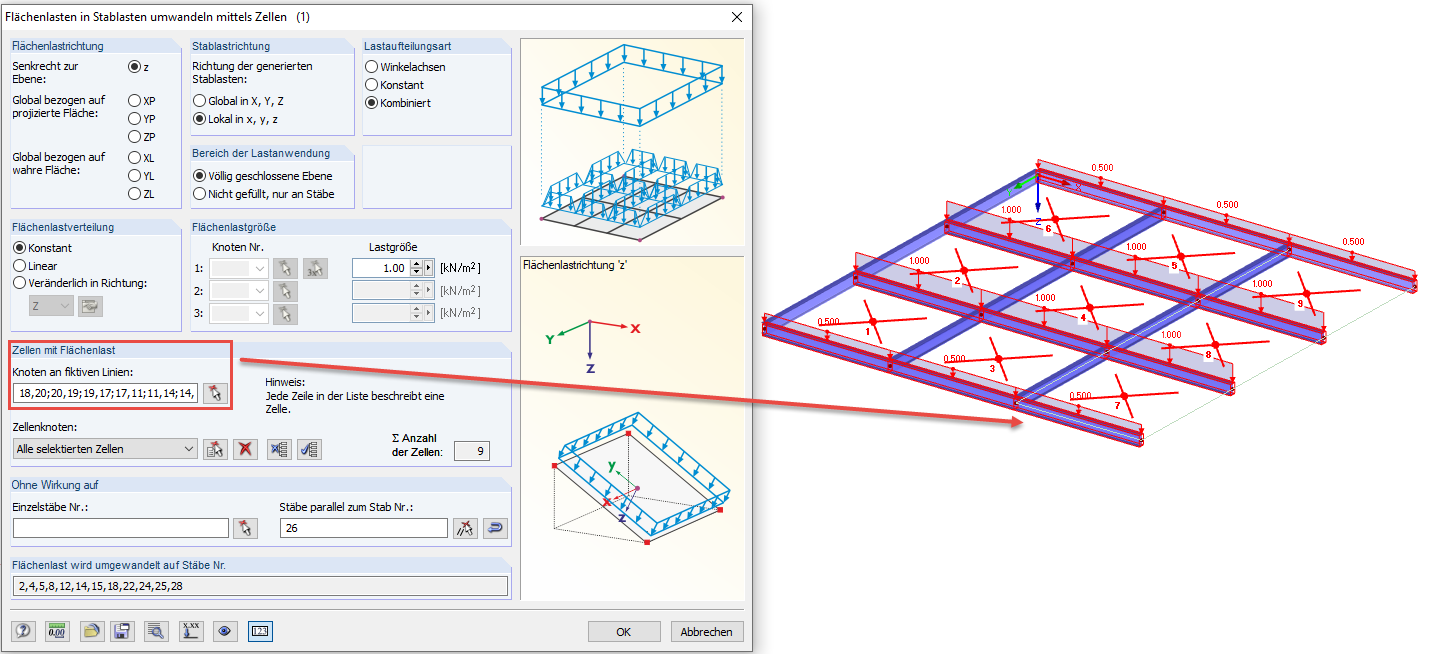Pick node graphically for Knoten Nr. 1

(x=285, y=268)
